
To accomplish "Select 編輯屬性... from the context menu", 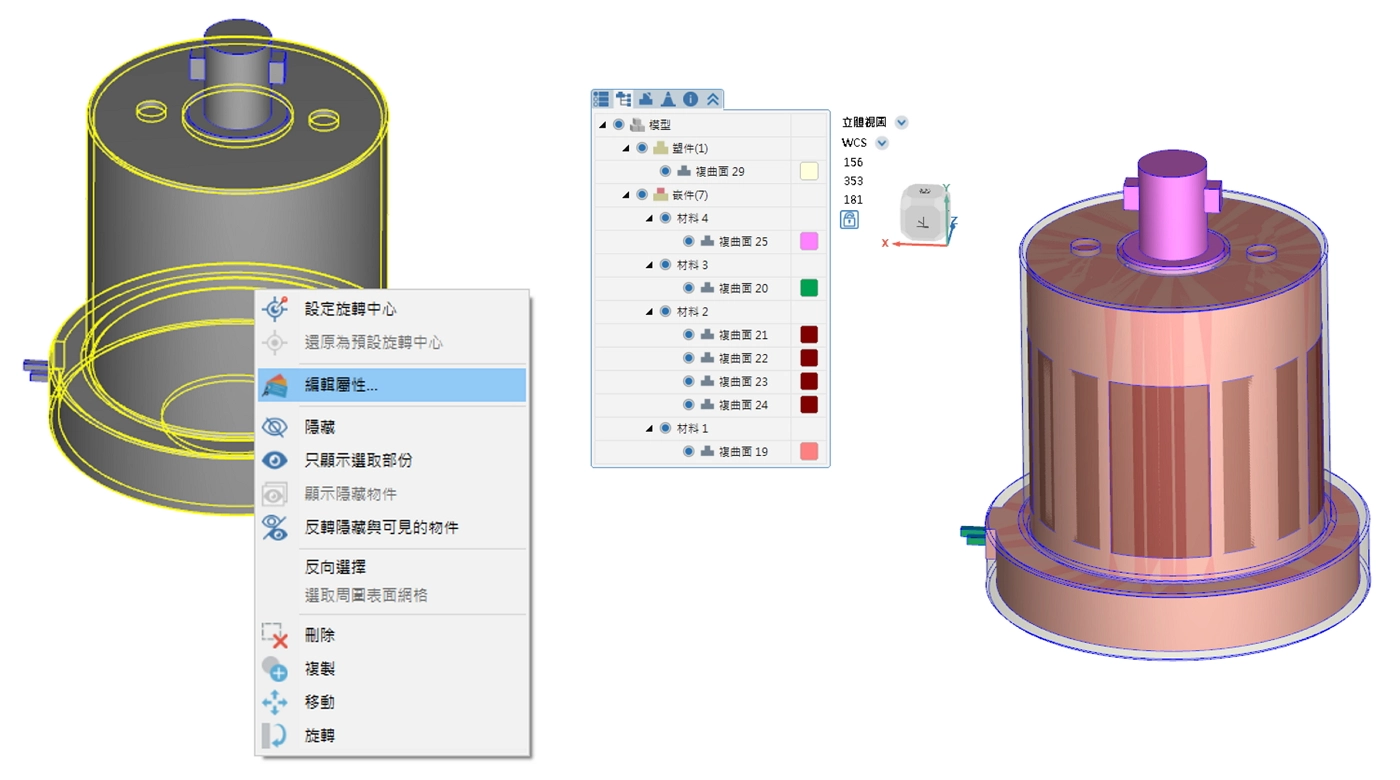I will coord(341,385).
